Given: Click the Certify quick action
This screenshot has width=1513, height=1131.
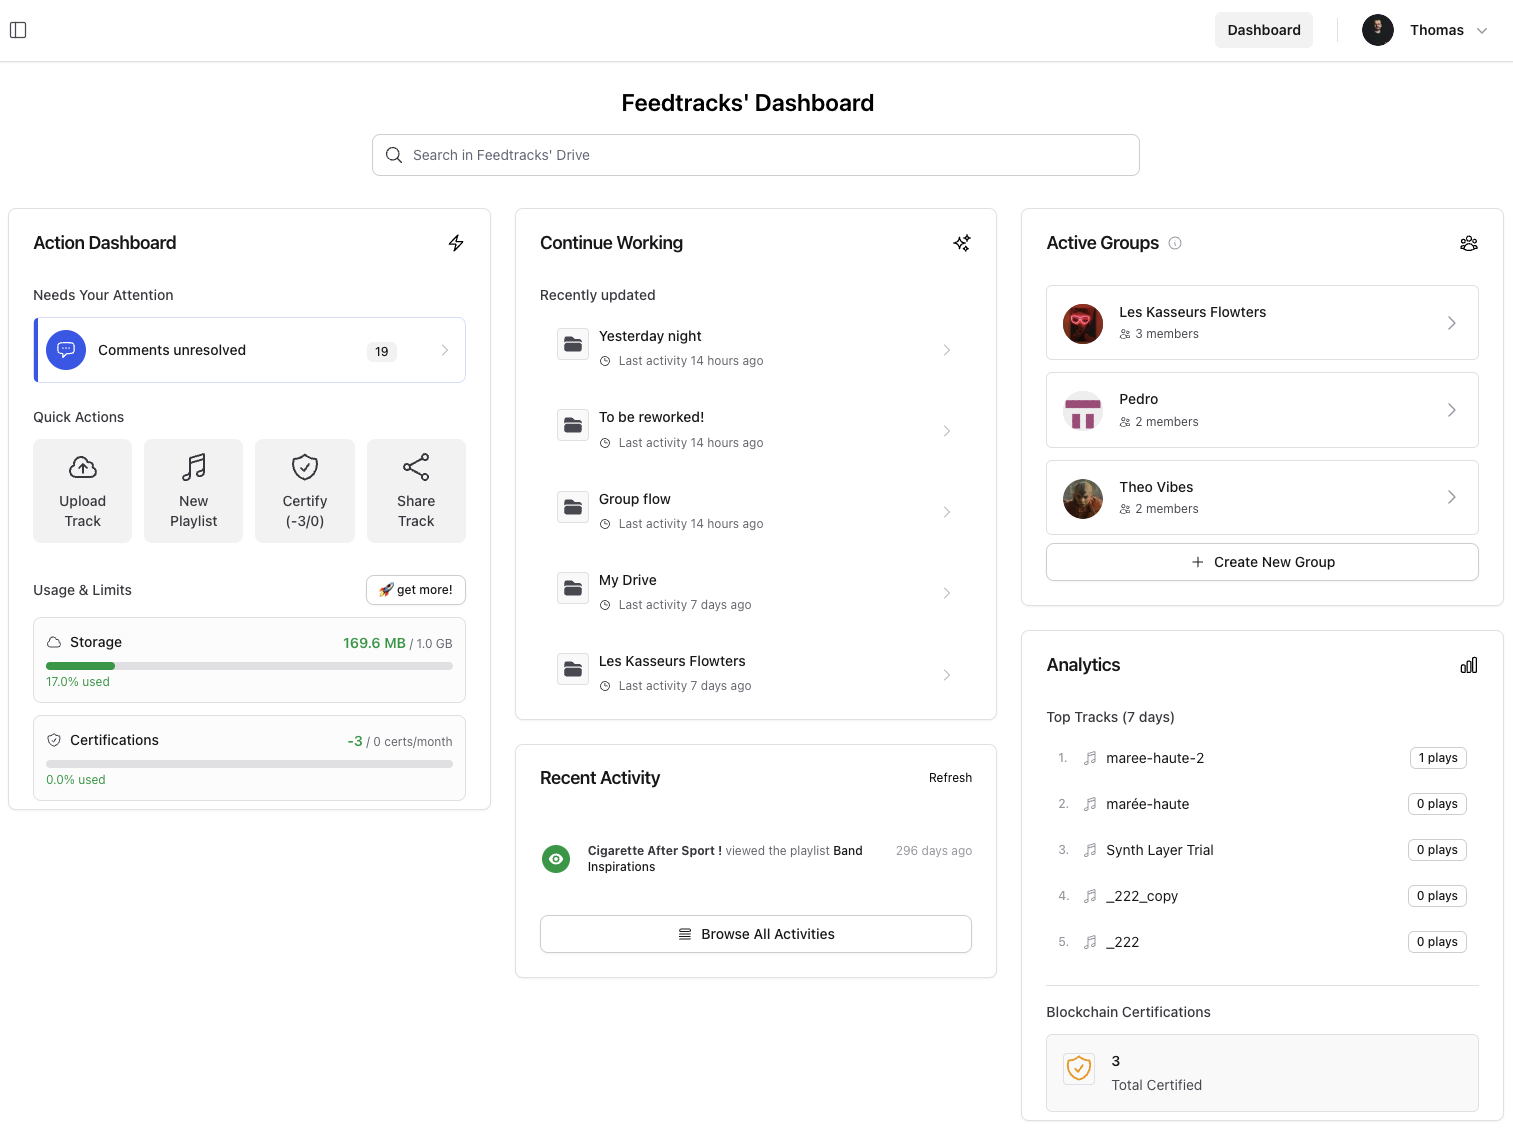Looking at the screenshot, I should pyautogui.click(x=304, y=490).
